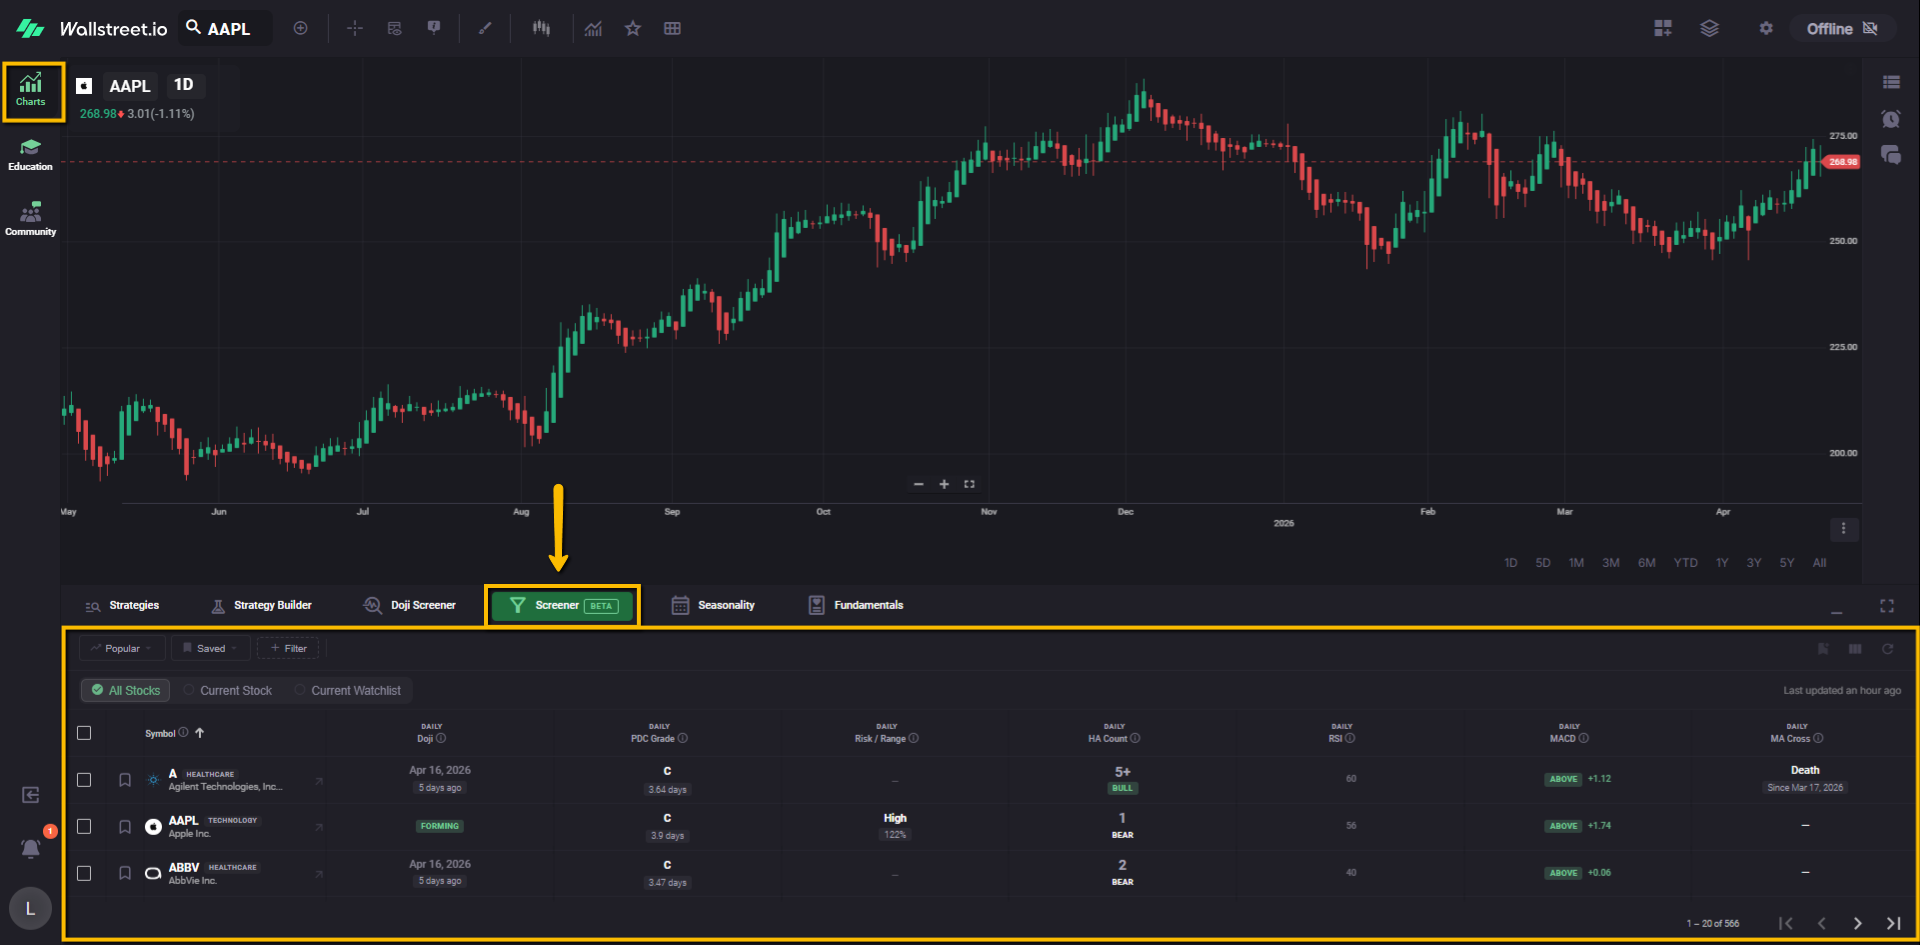Switch to the Seasonality tab

point(713,605)
